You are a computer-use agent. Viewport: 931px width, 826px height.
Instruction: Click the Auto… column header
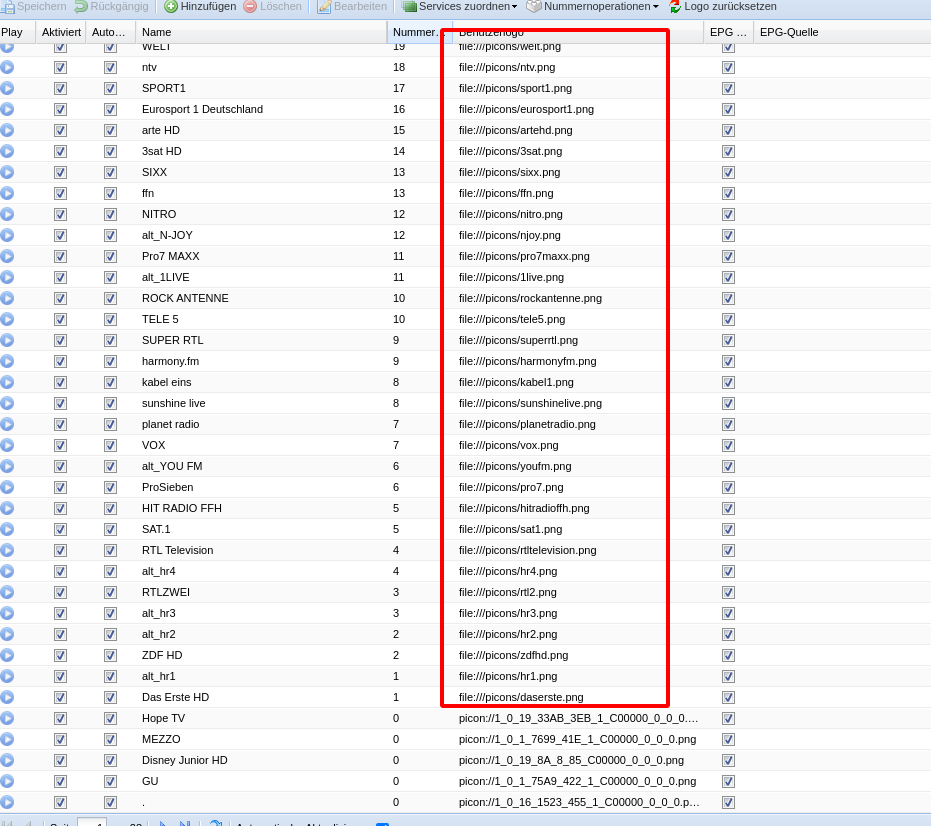point(110,32)
